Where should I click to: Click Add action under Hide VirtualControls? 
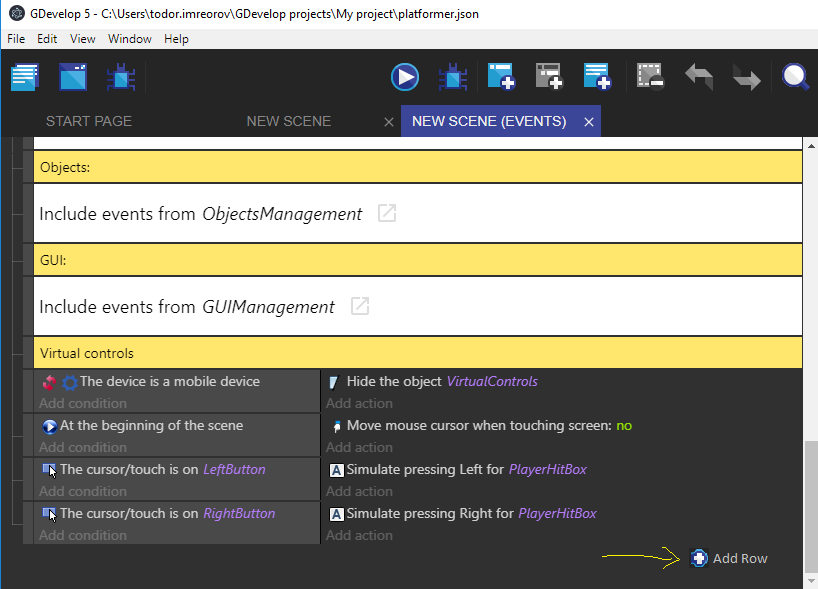tap(359, 402)
